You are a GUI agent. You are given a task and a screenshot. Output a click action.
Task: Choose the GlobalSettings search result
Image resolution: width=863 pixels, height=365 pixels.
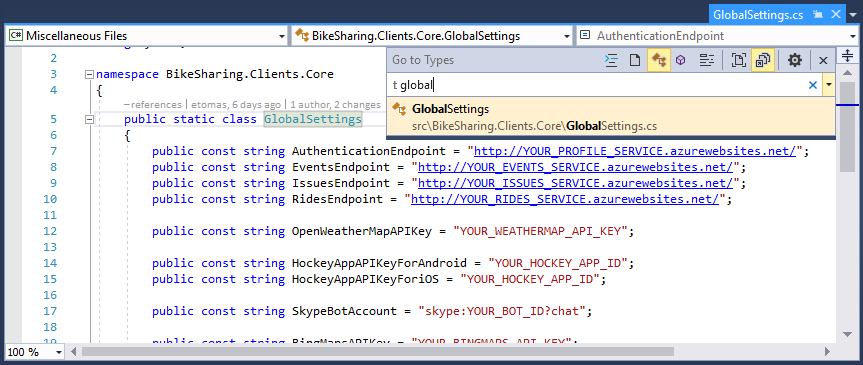[x=611, y=117]
